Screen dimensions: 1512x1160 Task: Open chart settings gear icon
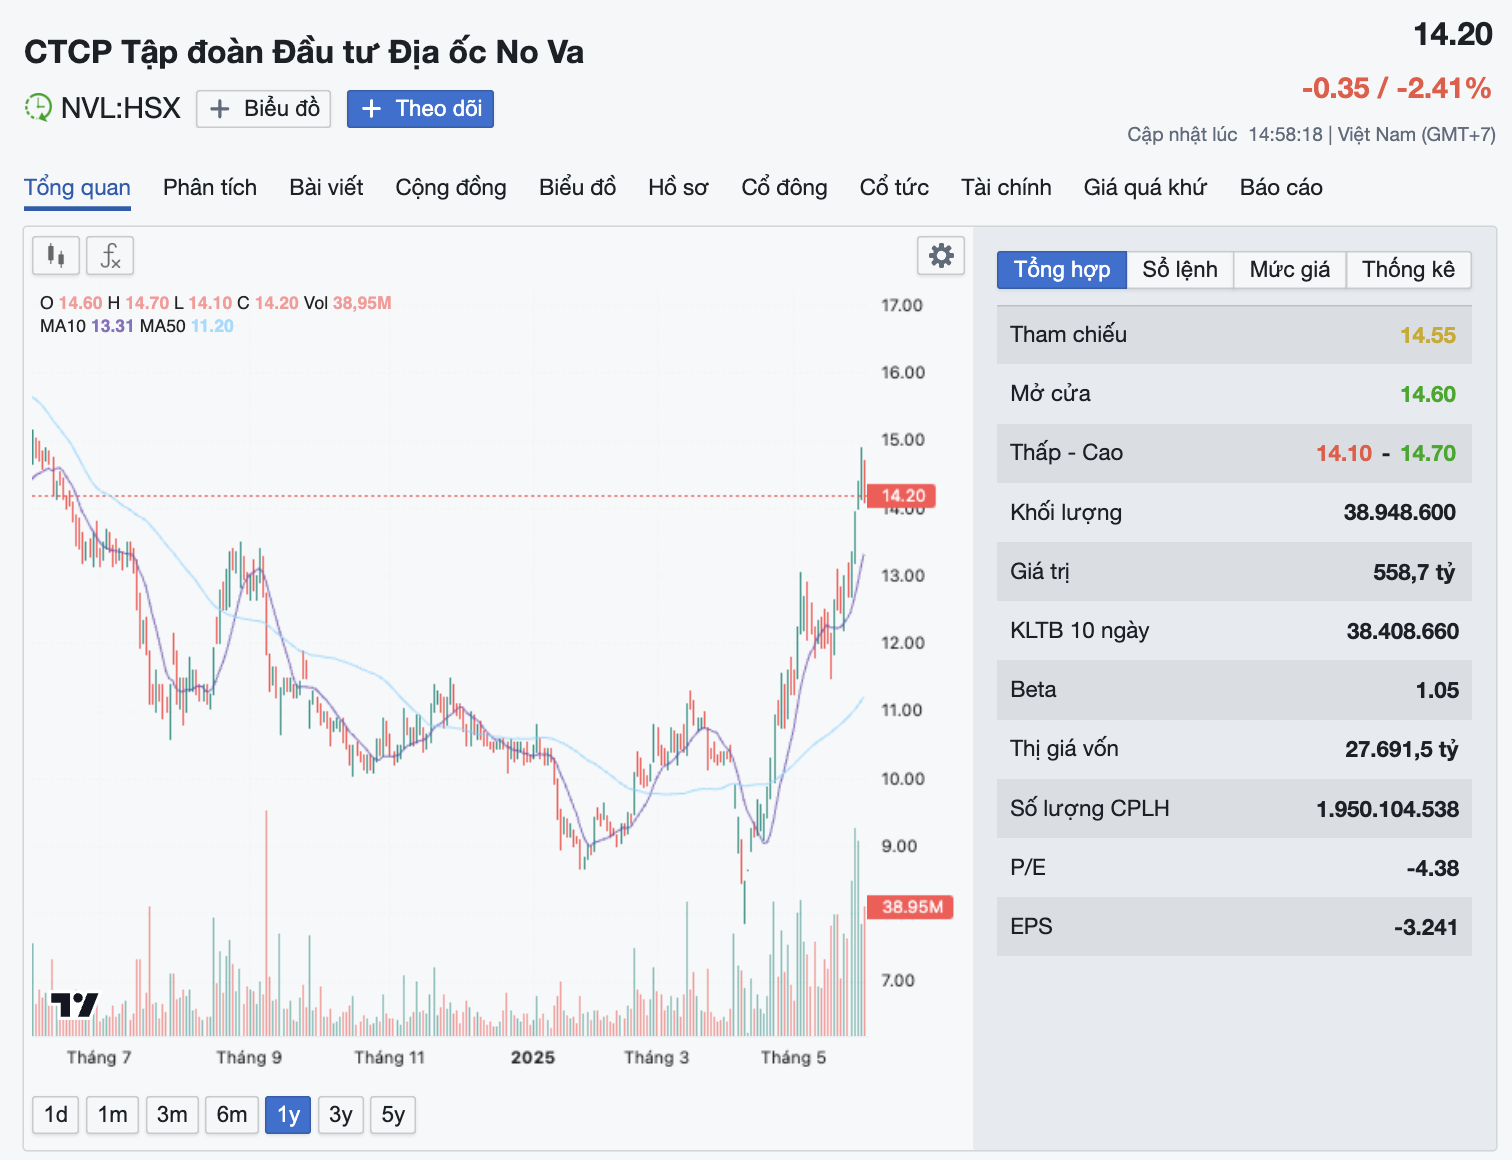pyautogui.click(x=941, y=256)
